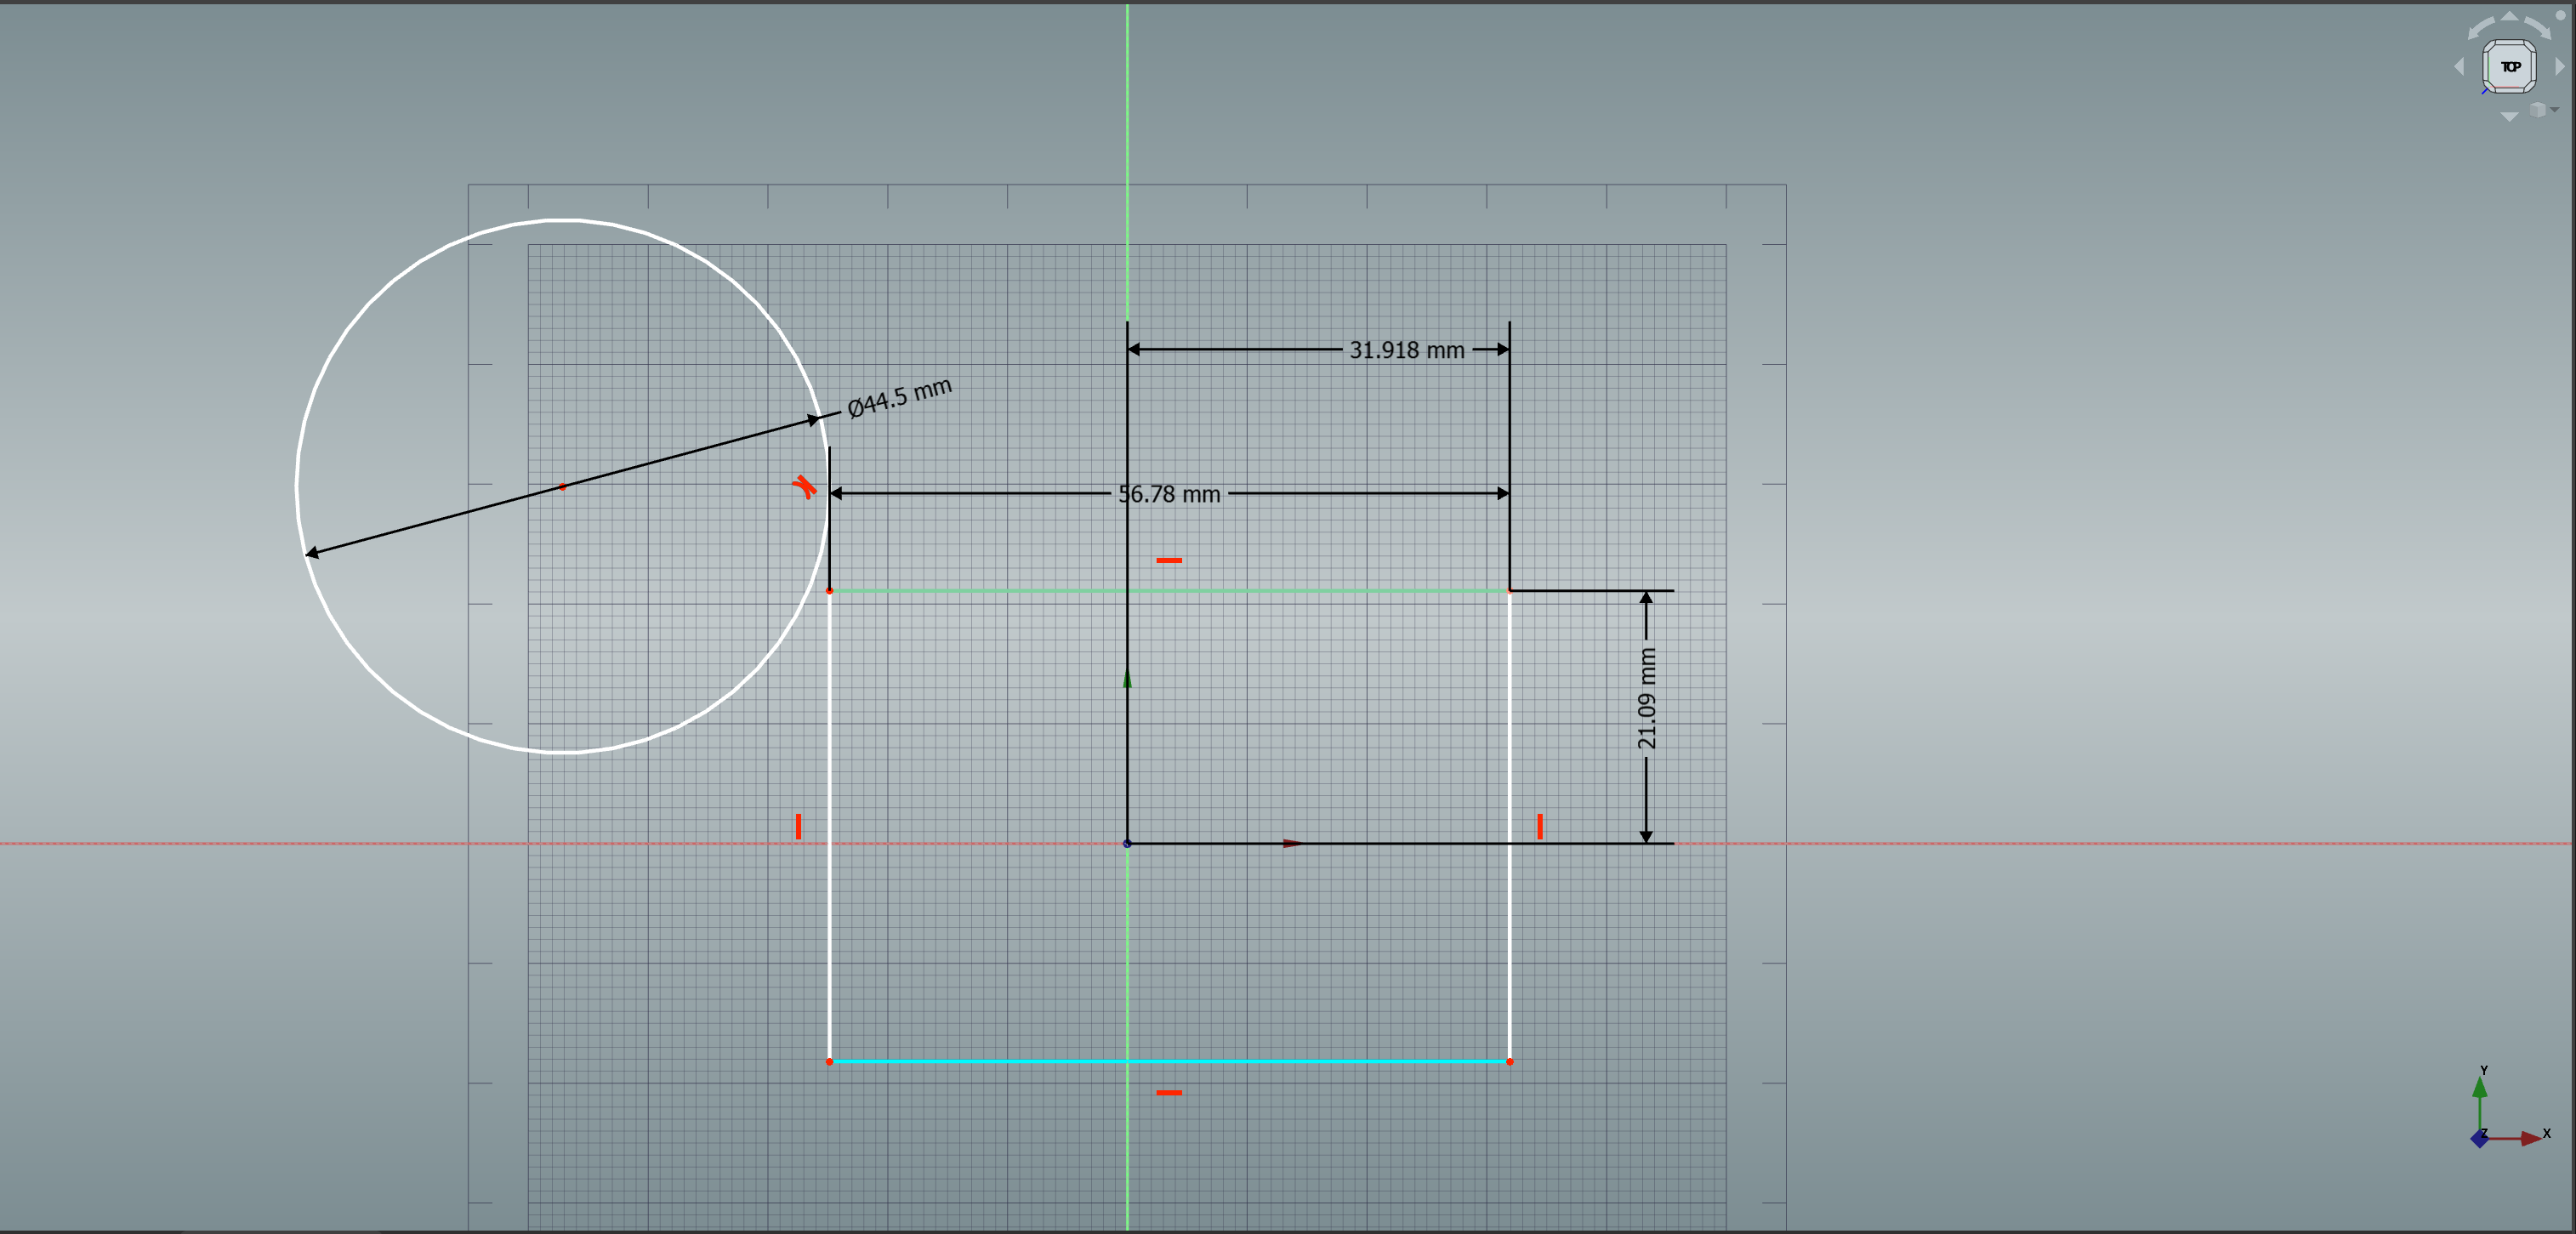The width and height of the screenshot is (2576, 1234).
Task: Select the isometric cube icon below the ViewCube
Action: click(x=2537, y=110)
